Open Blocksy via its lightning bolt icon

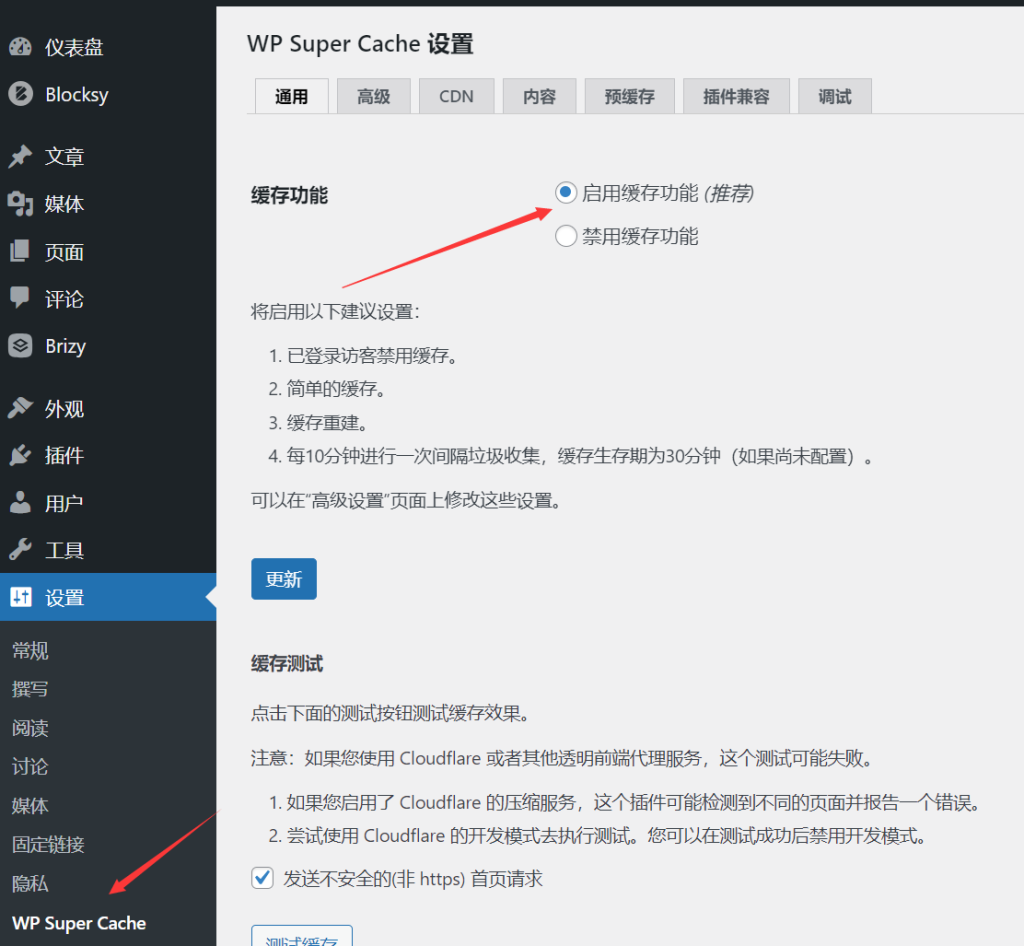pos(20,95)
